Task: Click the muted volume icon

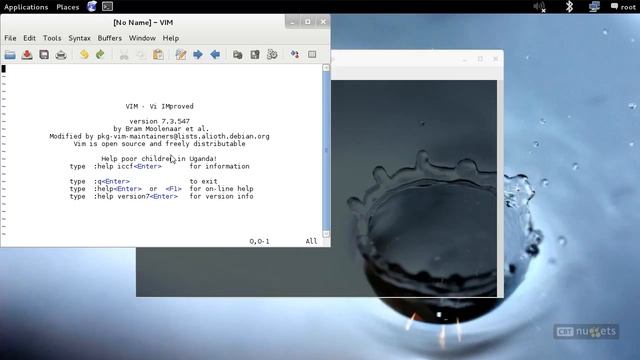Action: (540, 7)
